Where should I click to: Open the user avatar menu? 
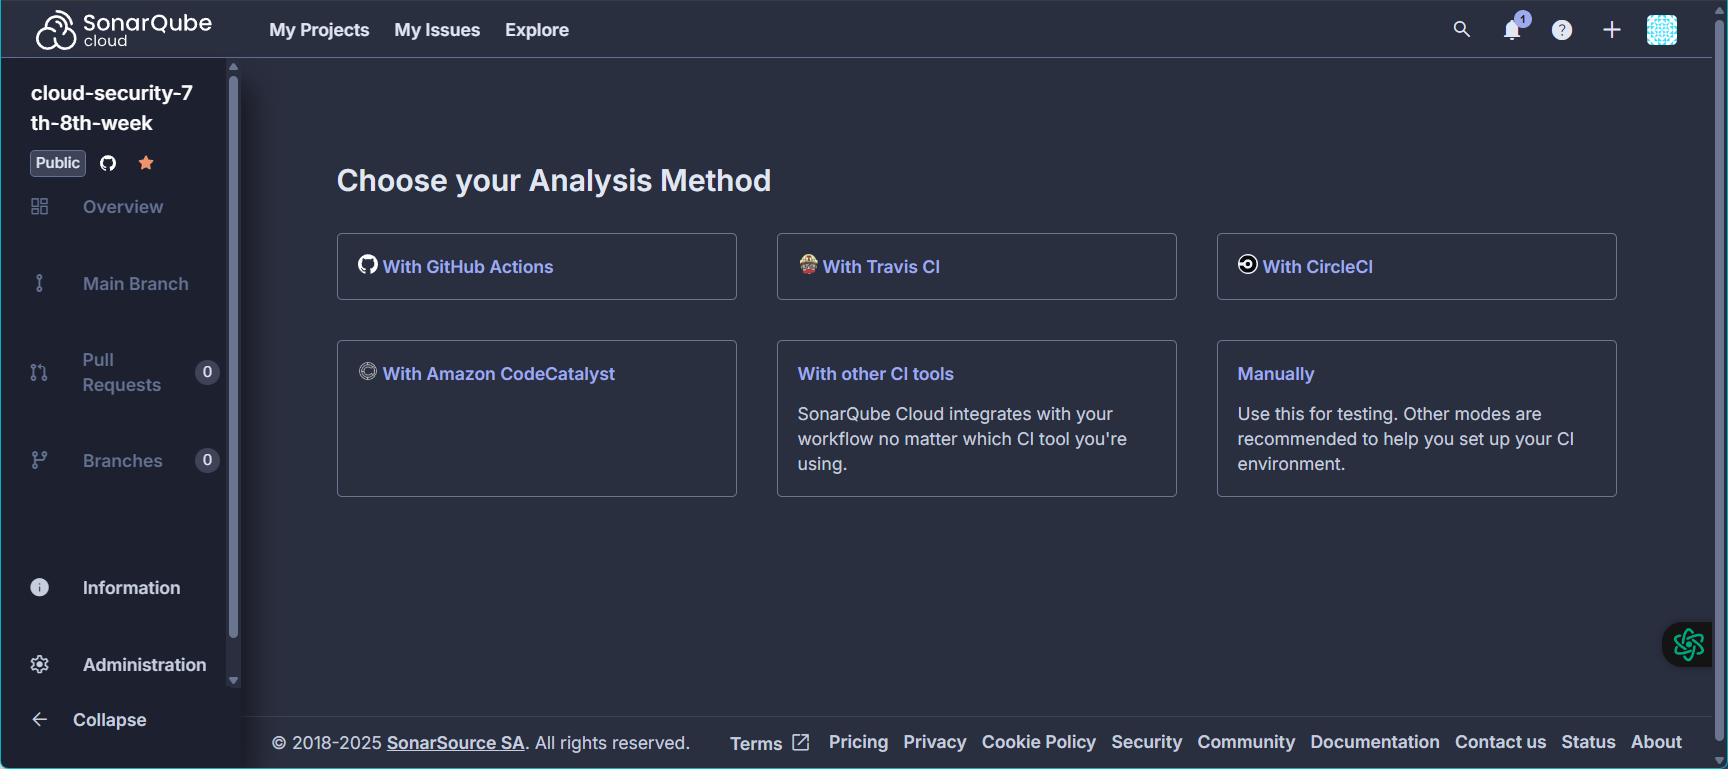click(1662, 30)
